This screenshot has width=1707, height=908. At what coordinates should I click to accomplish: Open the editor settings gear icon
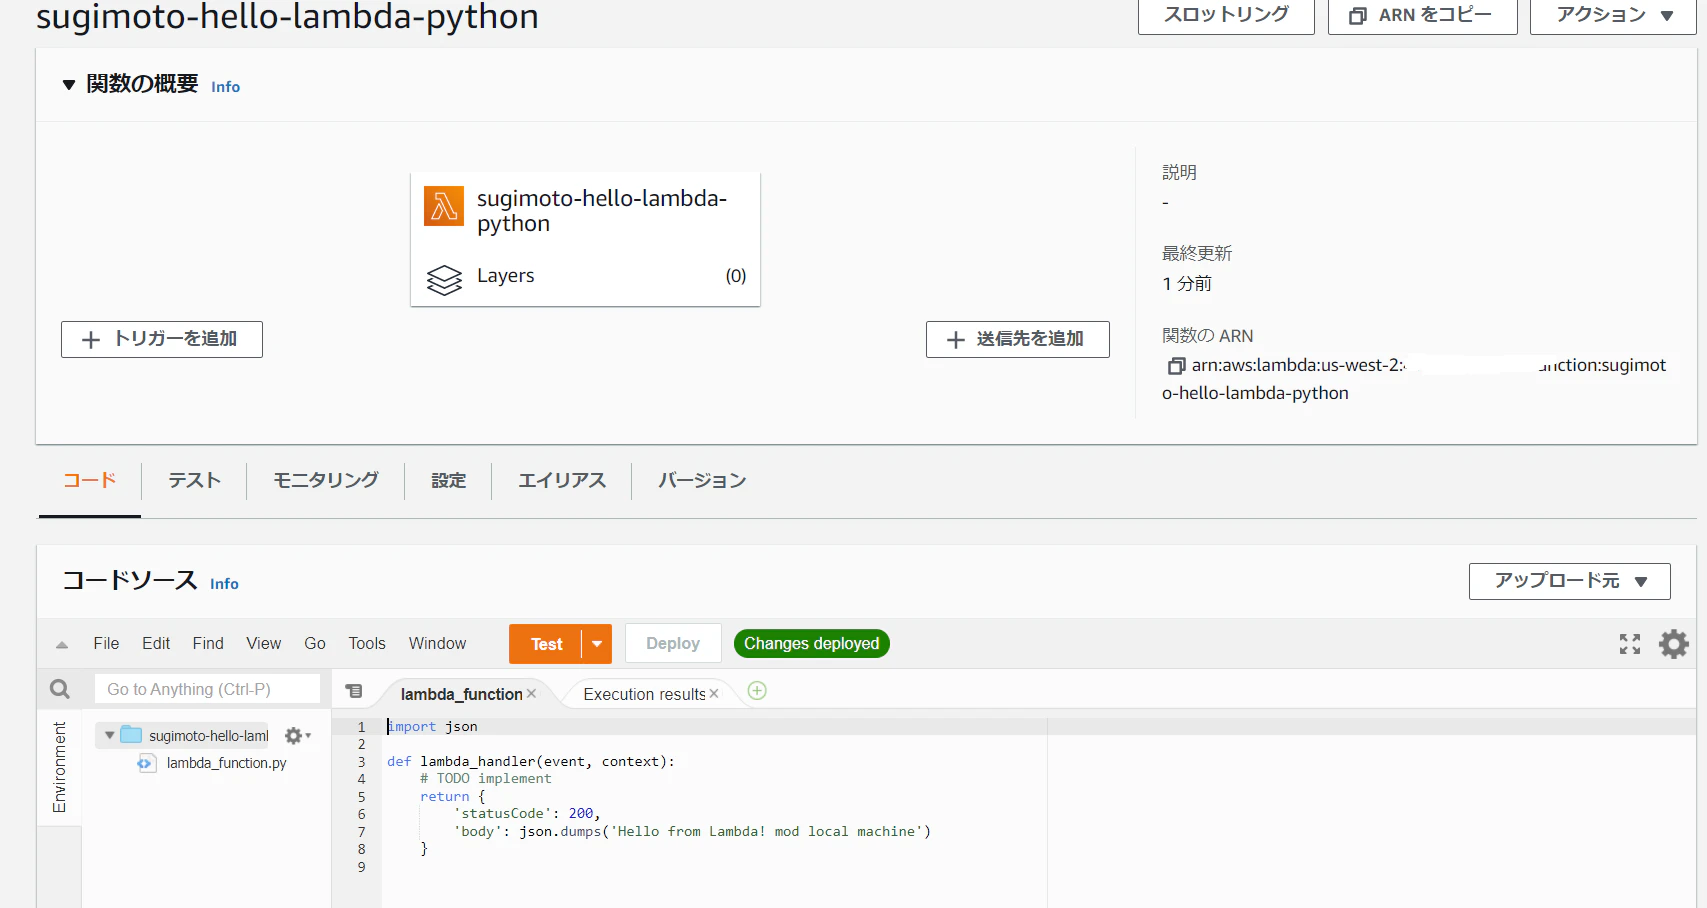pos(1674,644)
